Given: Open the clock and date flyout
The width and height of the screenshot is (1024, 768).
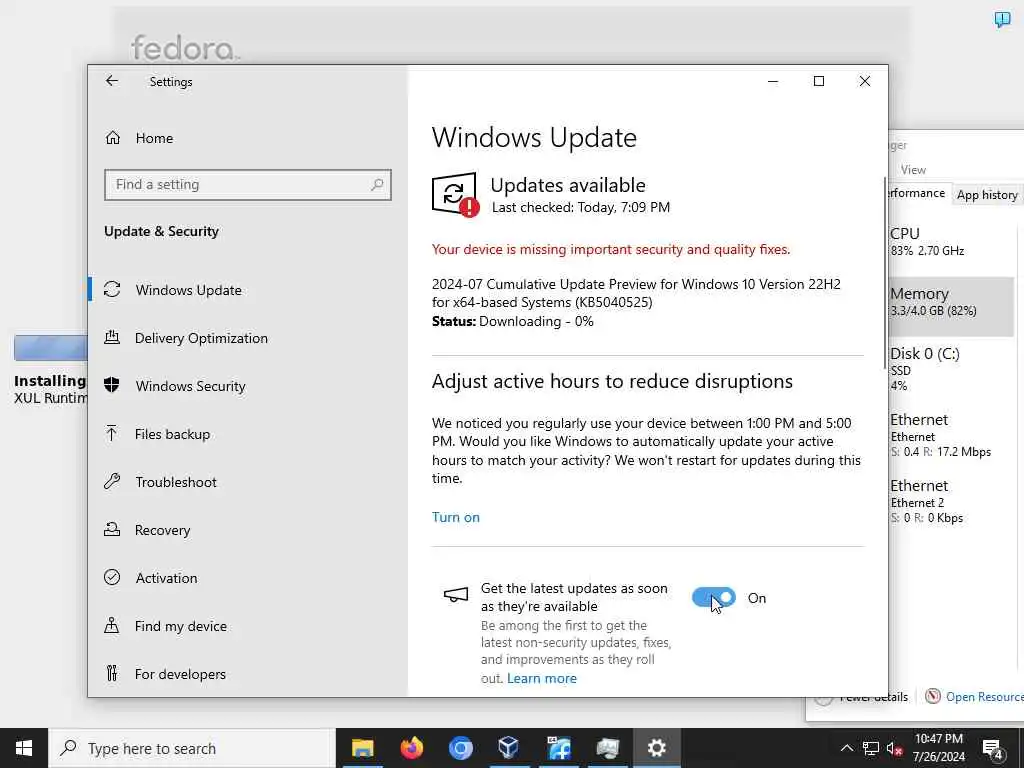Looking at the screenshot, I should 939,748.
